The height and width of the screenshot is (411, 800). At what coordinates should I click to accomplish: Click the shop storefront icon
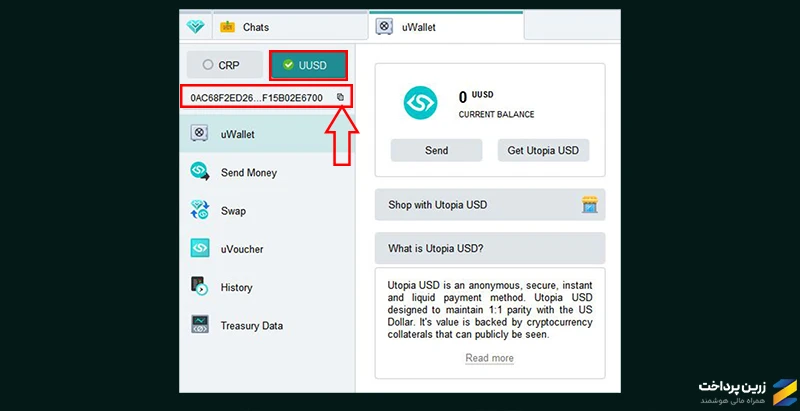click(589, 204)
